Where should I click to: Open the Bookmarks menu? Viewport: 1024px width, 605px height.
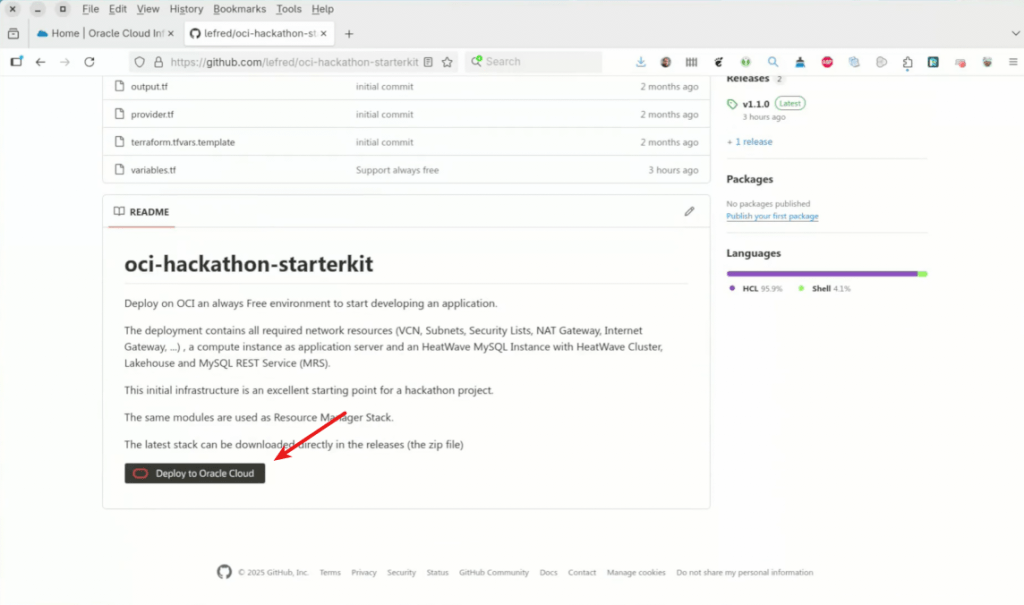tap(240, 9)
